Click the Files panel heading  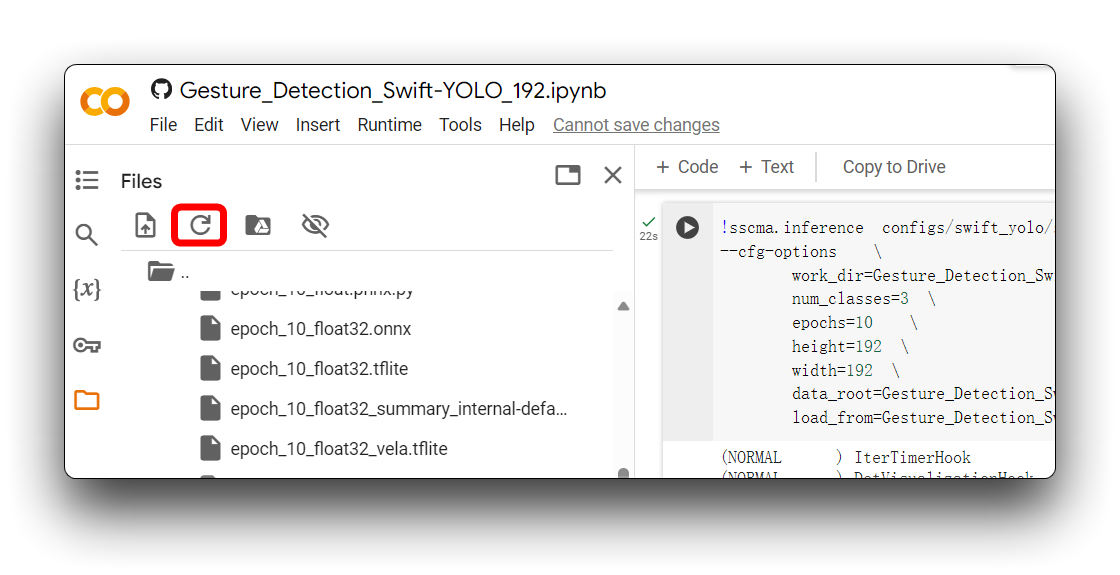click(141, 181)
